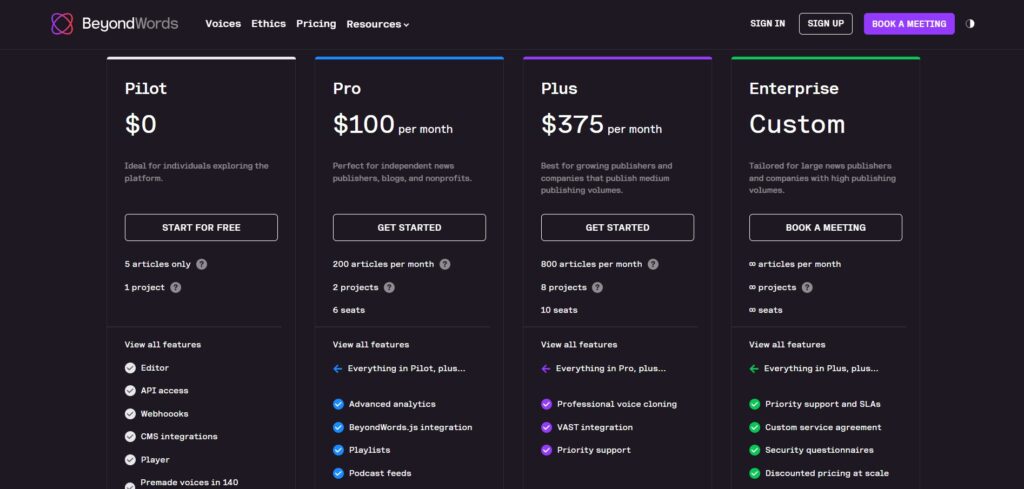Click the green arrow before Everything in Plus
This screenshot has height=489, width=1024.
click(x=754, y=369)
